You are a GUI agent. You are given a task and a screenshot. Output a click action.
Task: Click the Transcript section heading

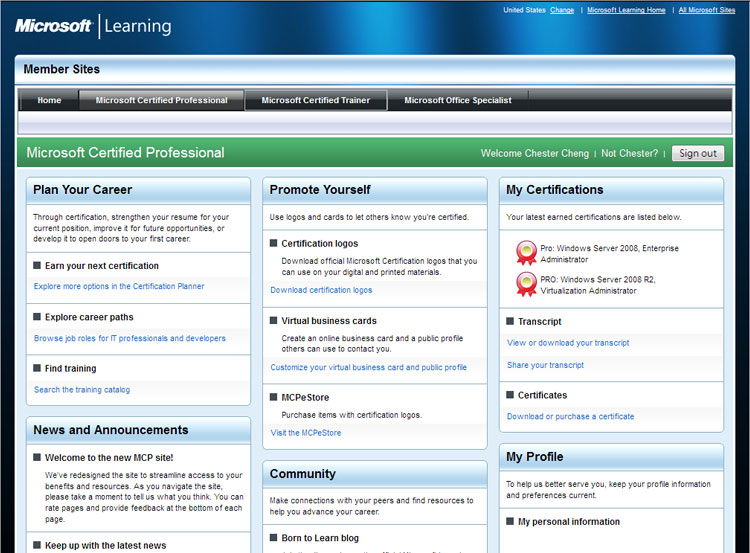click(540, 321)
